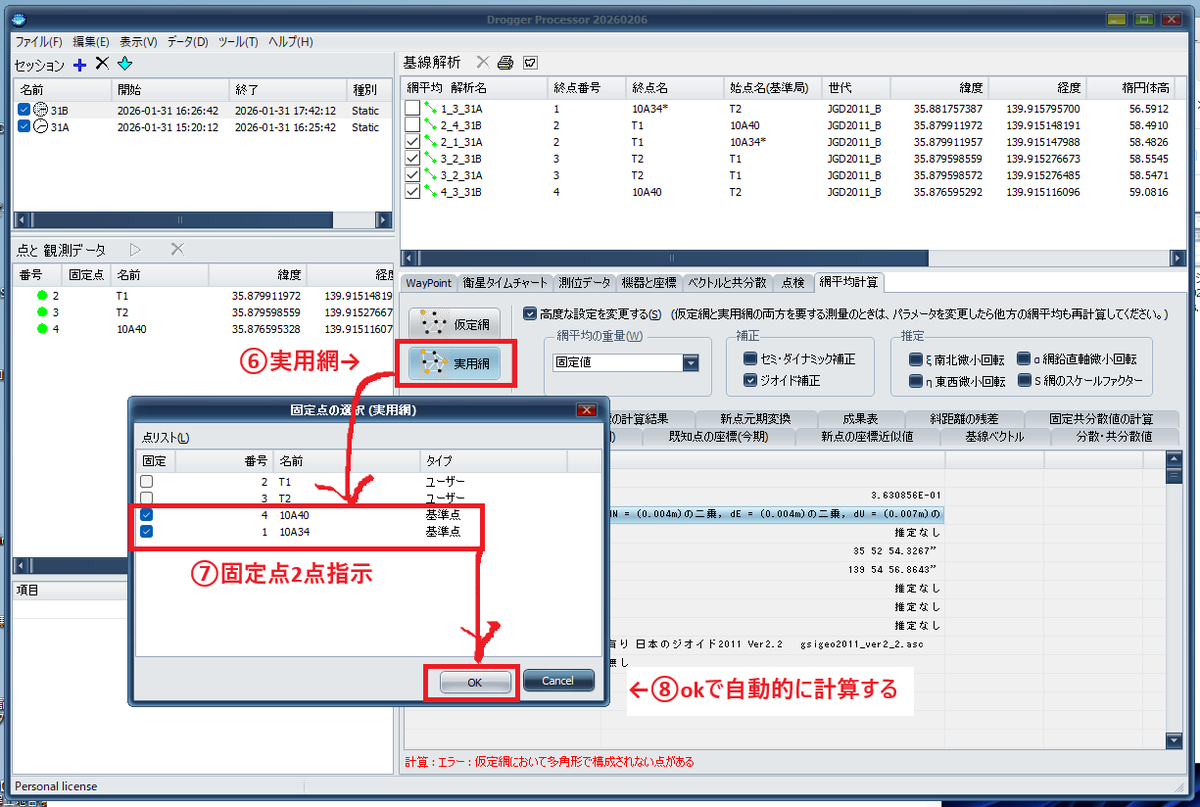Enable α 網鉛直軸微小回転 checkbox
The width and height of the screenshot is (1200, 807).
[1024, 358]
